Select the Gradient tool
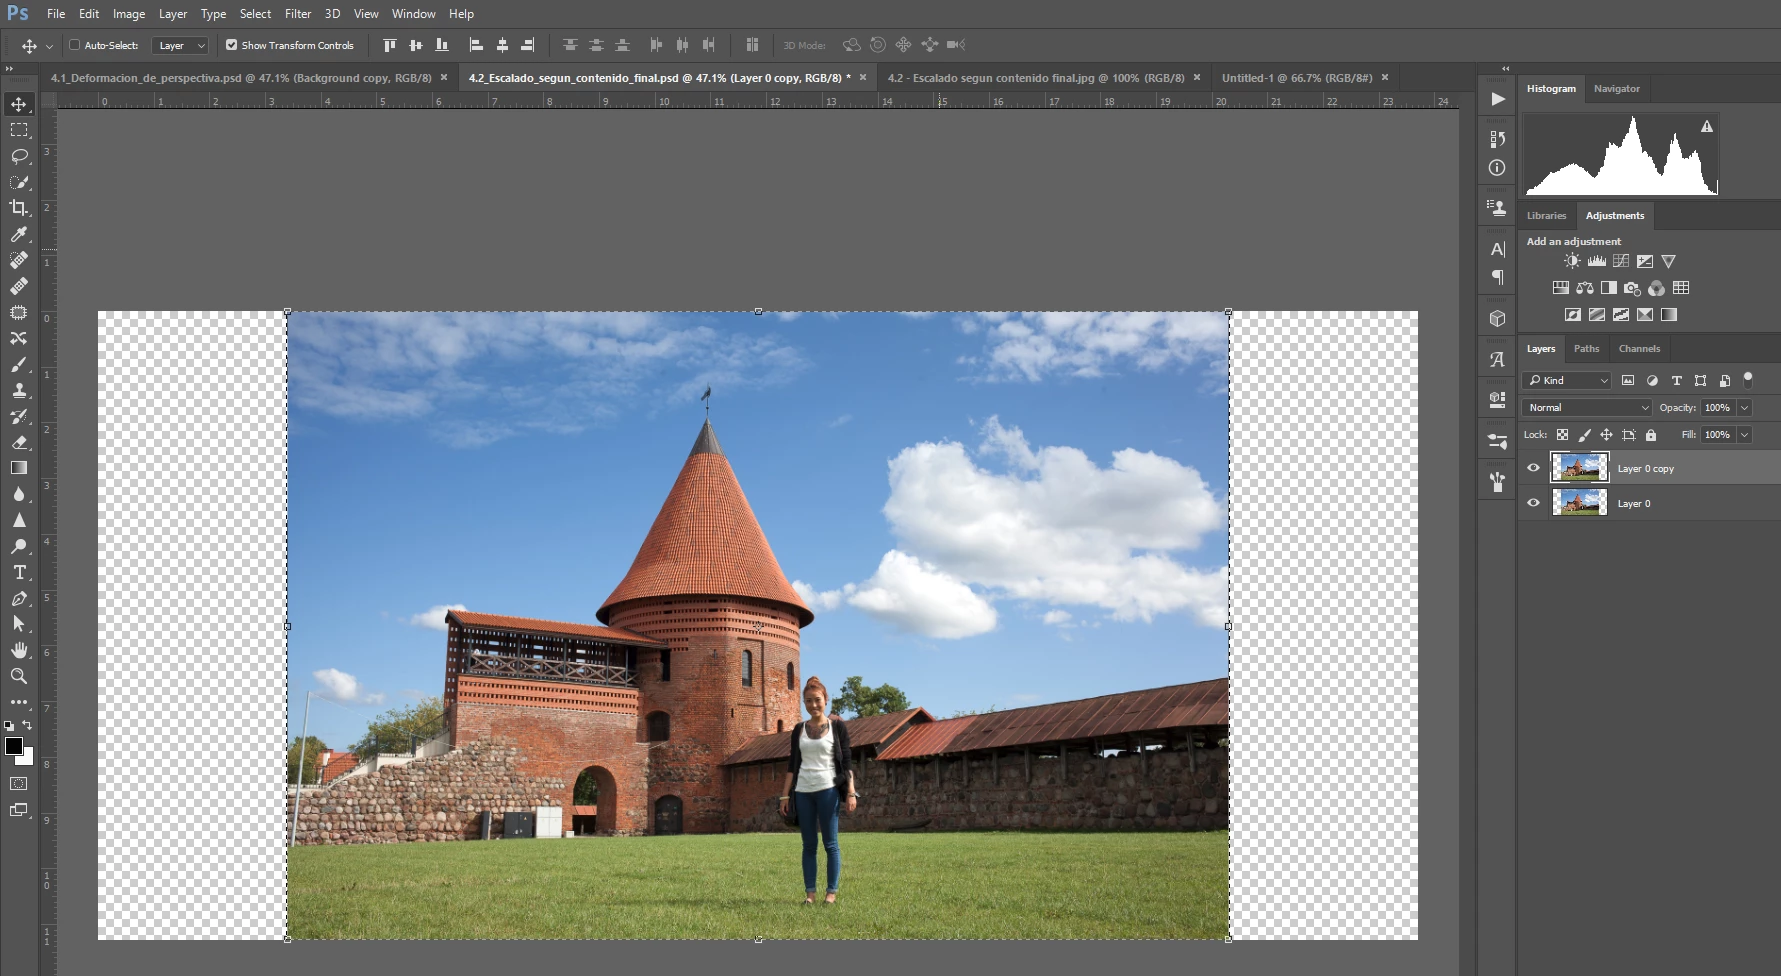The height and width of the screenshot is (976, 1781). [19, 468]
